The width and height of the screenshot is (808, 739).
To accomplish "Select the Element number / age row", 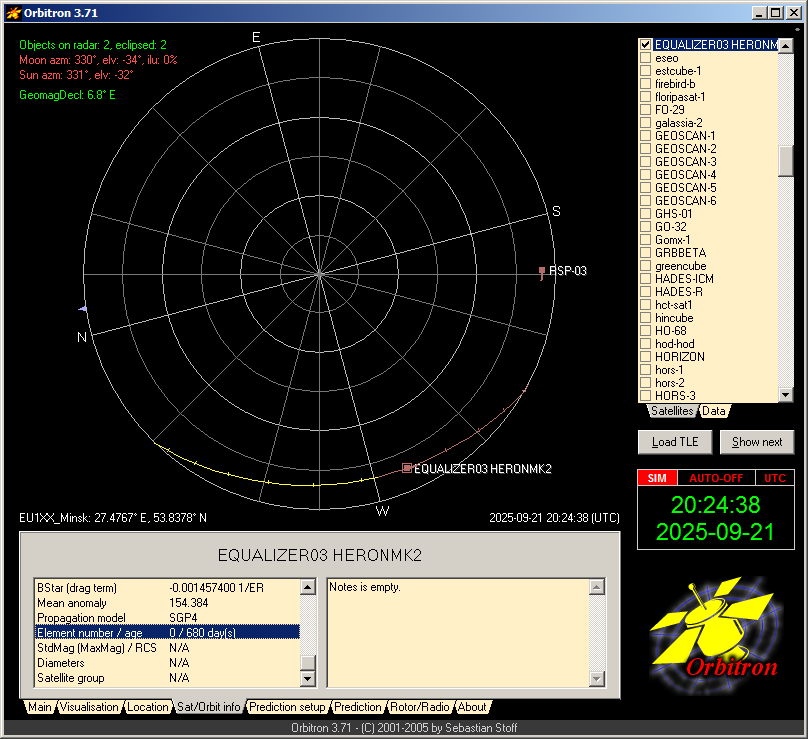I will tap(167, 632).
